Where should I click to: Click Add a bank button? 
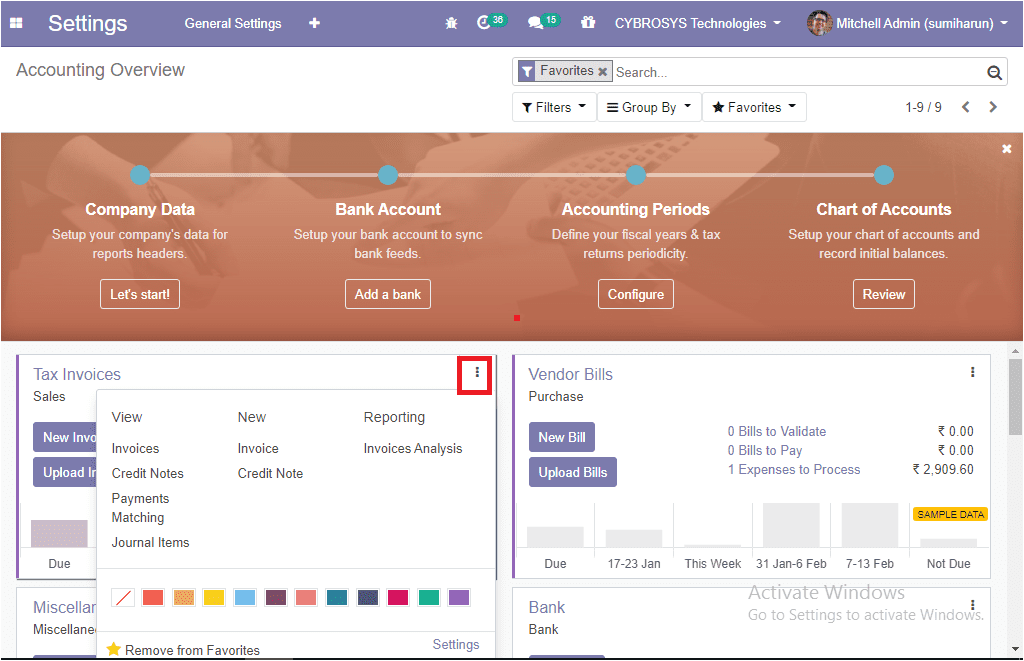tap(388, 294)
